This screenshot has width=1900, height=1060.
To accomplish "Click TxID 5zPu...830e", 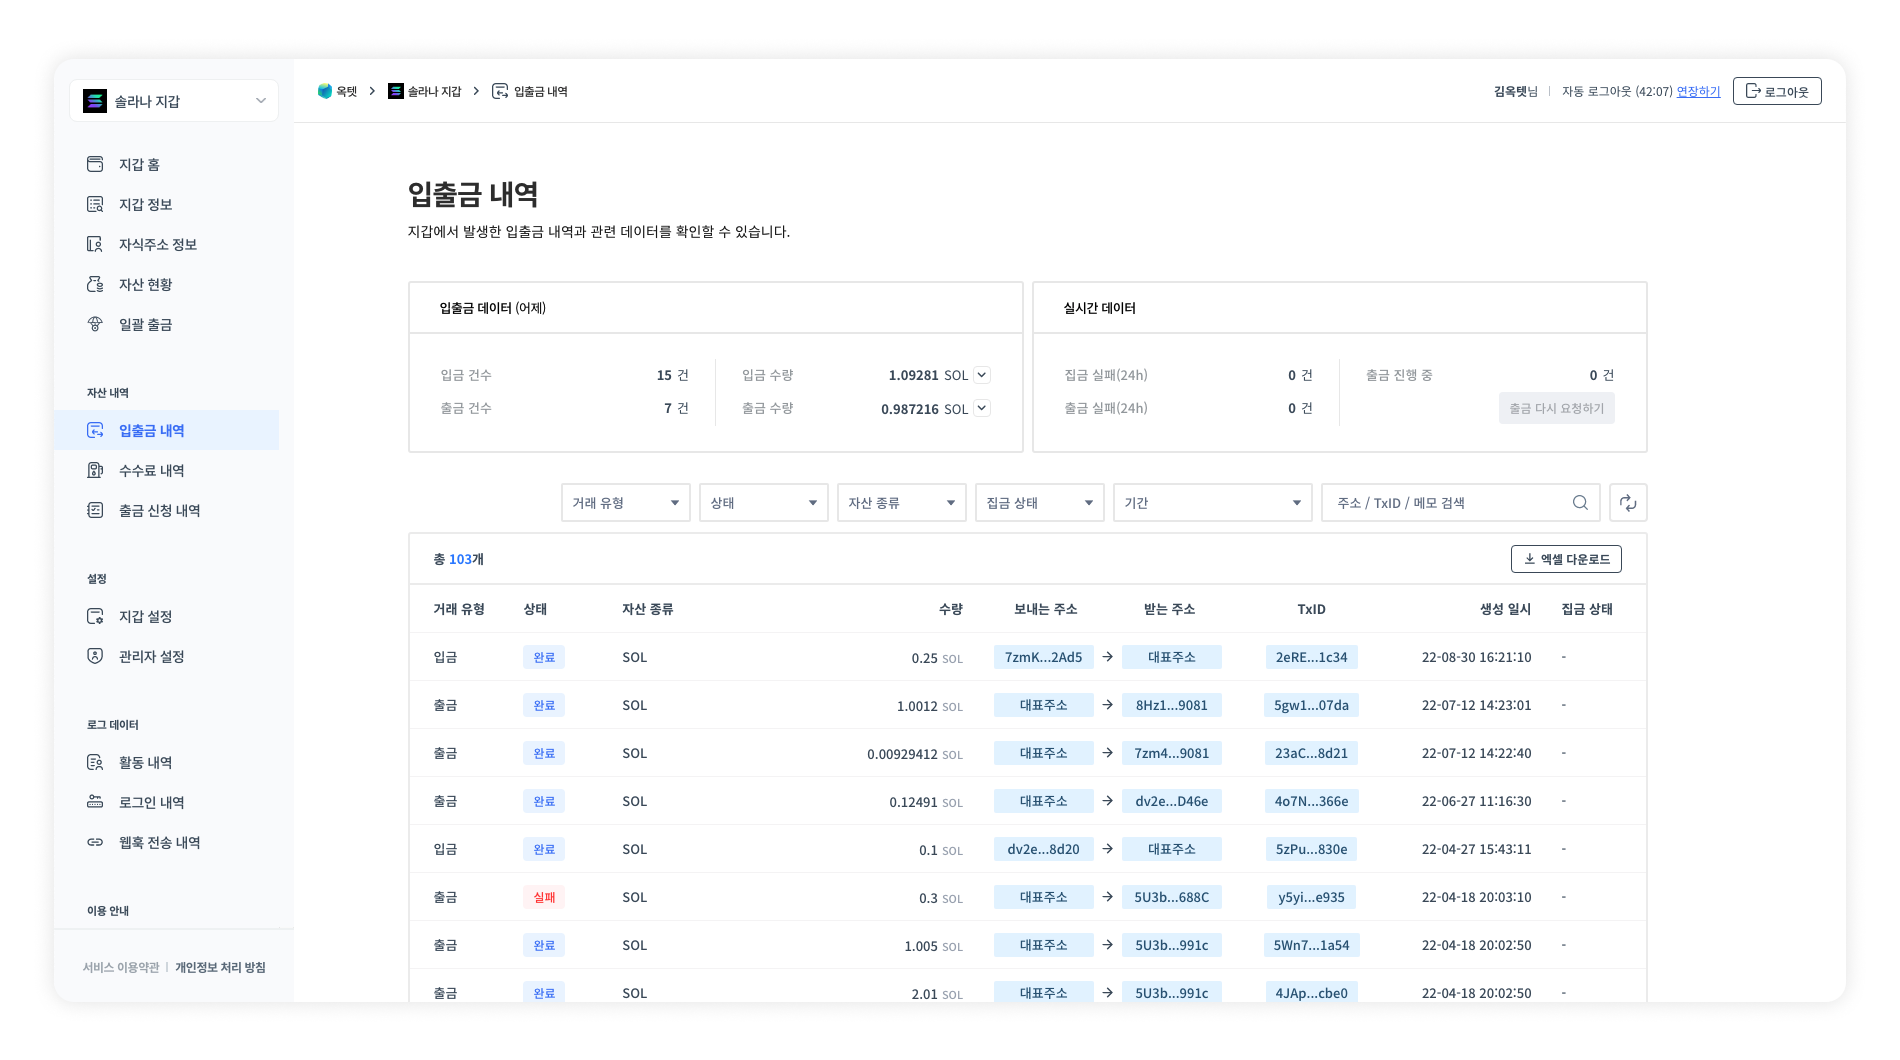I will (x=1311, y=849).
